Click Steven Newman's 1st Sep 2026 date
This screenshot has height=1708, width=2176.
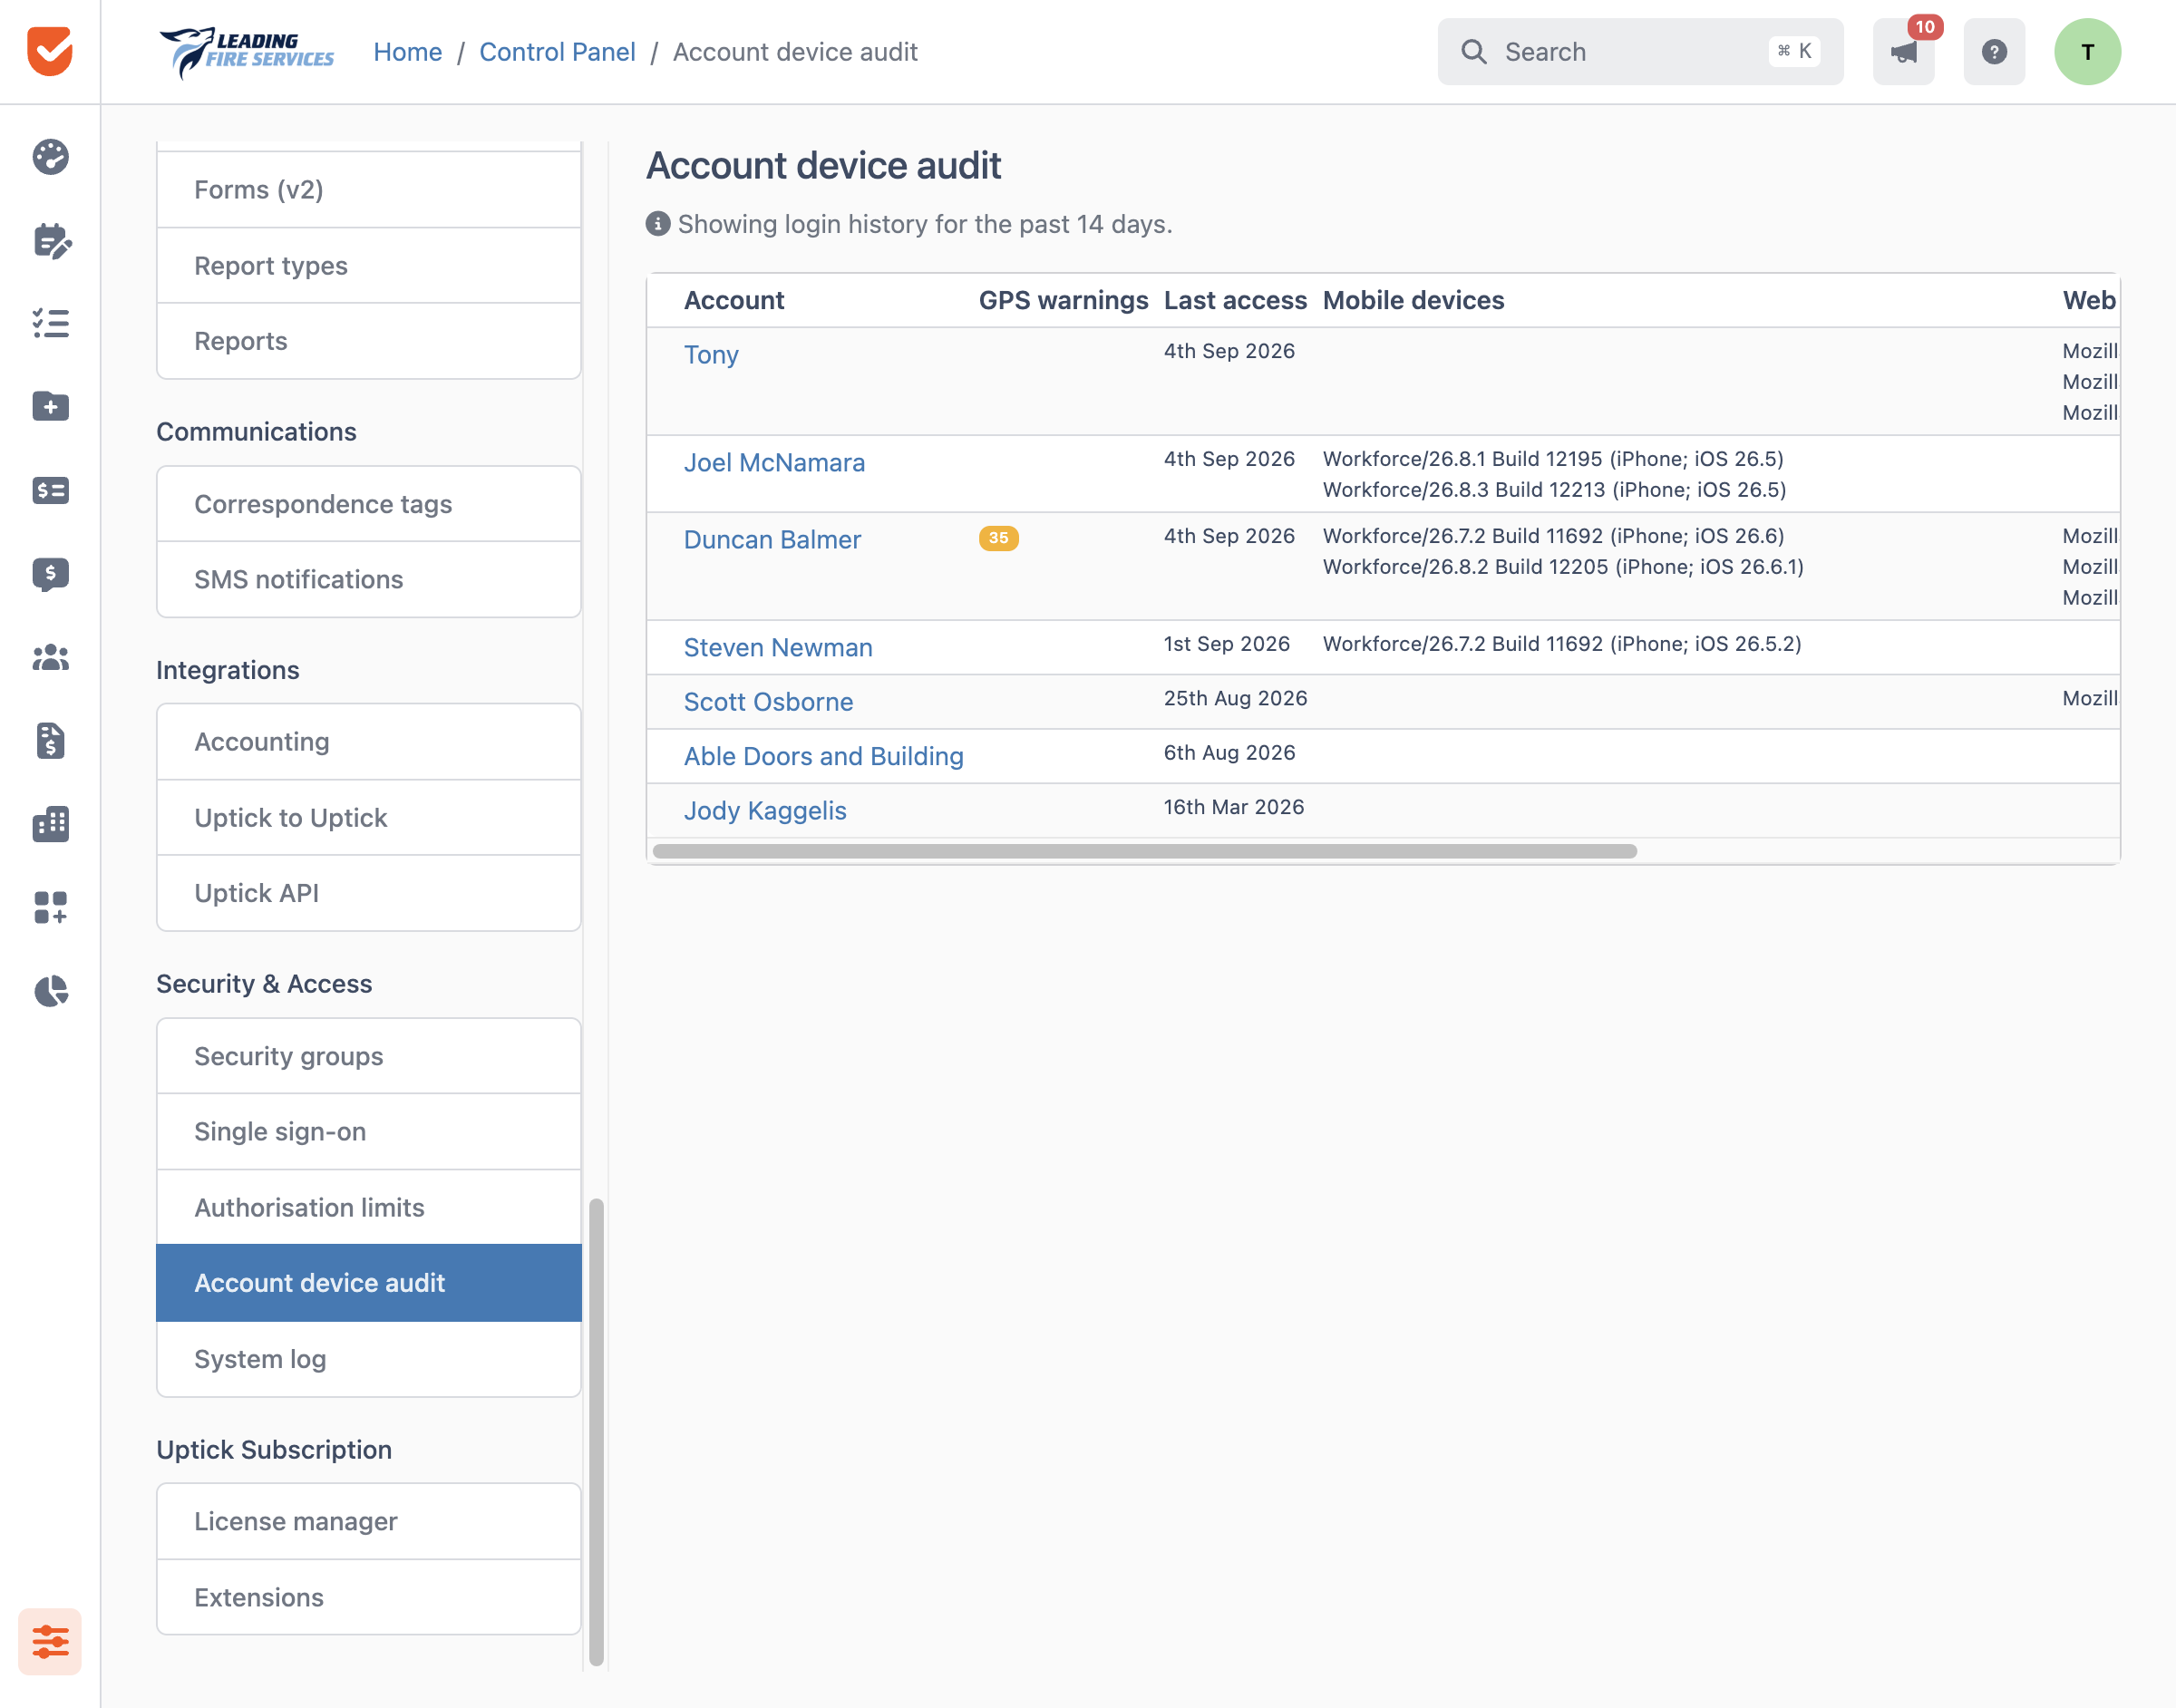coord(1226,644)
